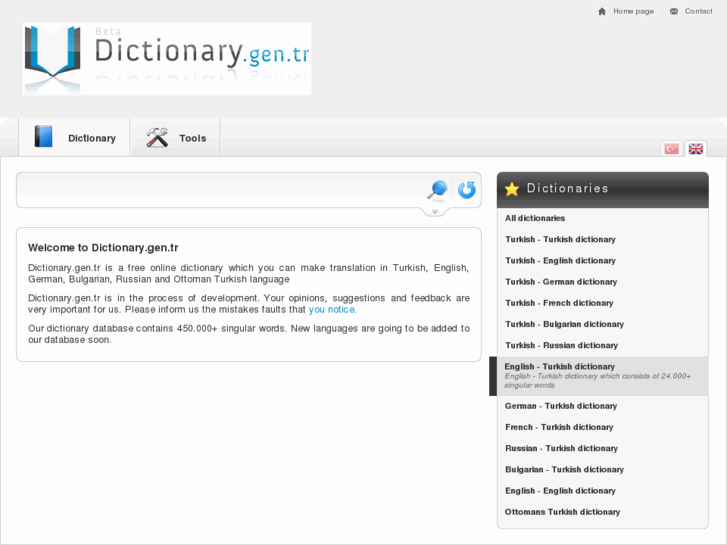This screenshot has height=545, width=727.
Task: Open Bulgarian - Turkish dictionary
Action: coord(564,469)
